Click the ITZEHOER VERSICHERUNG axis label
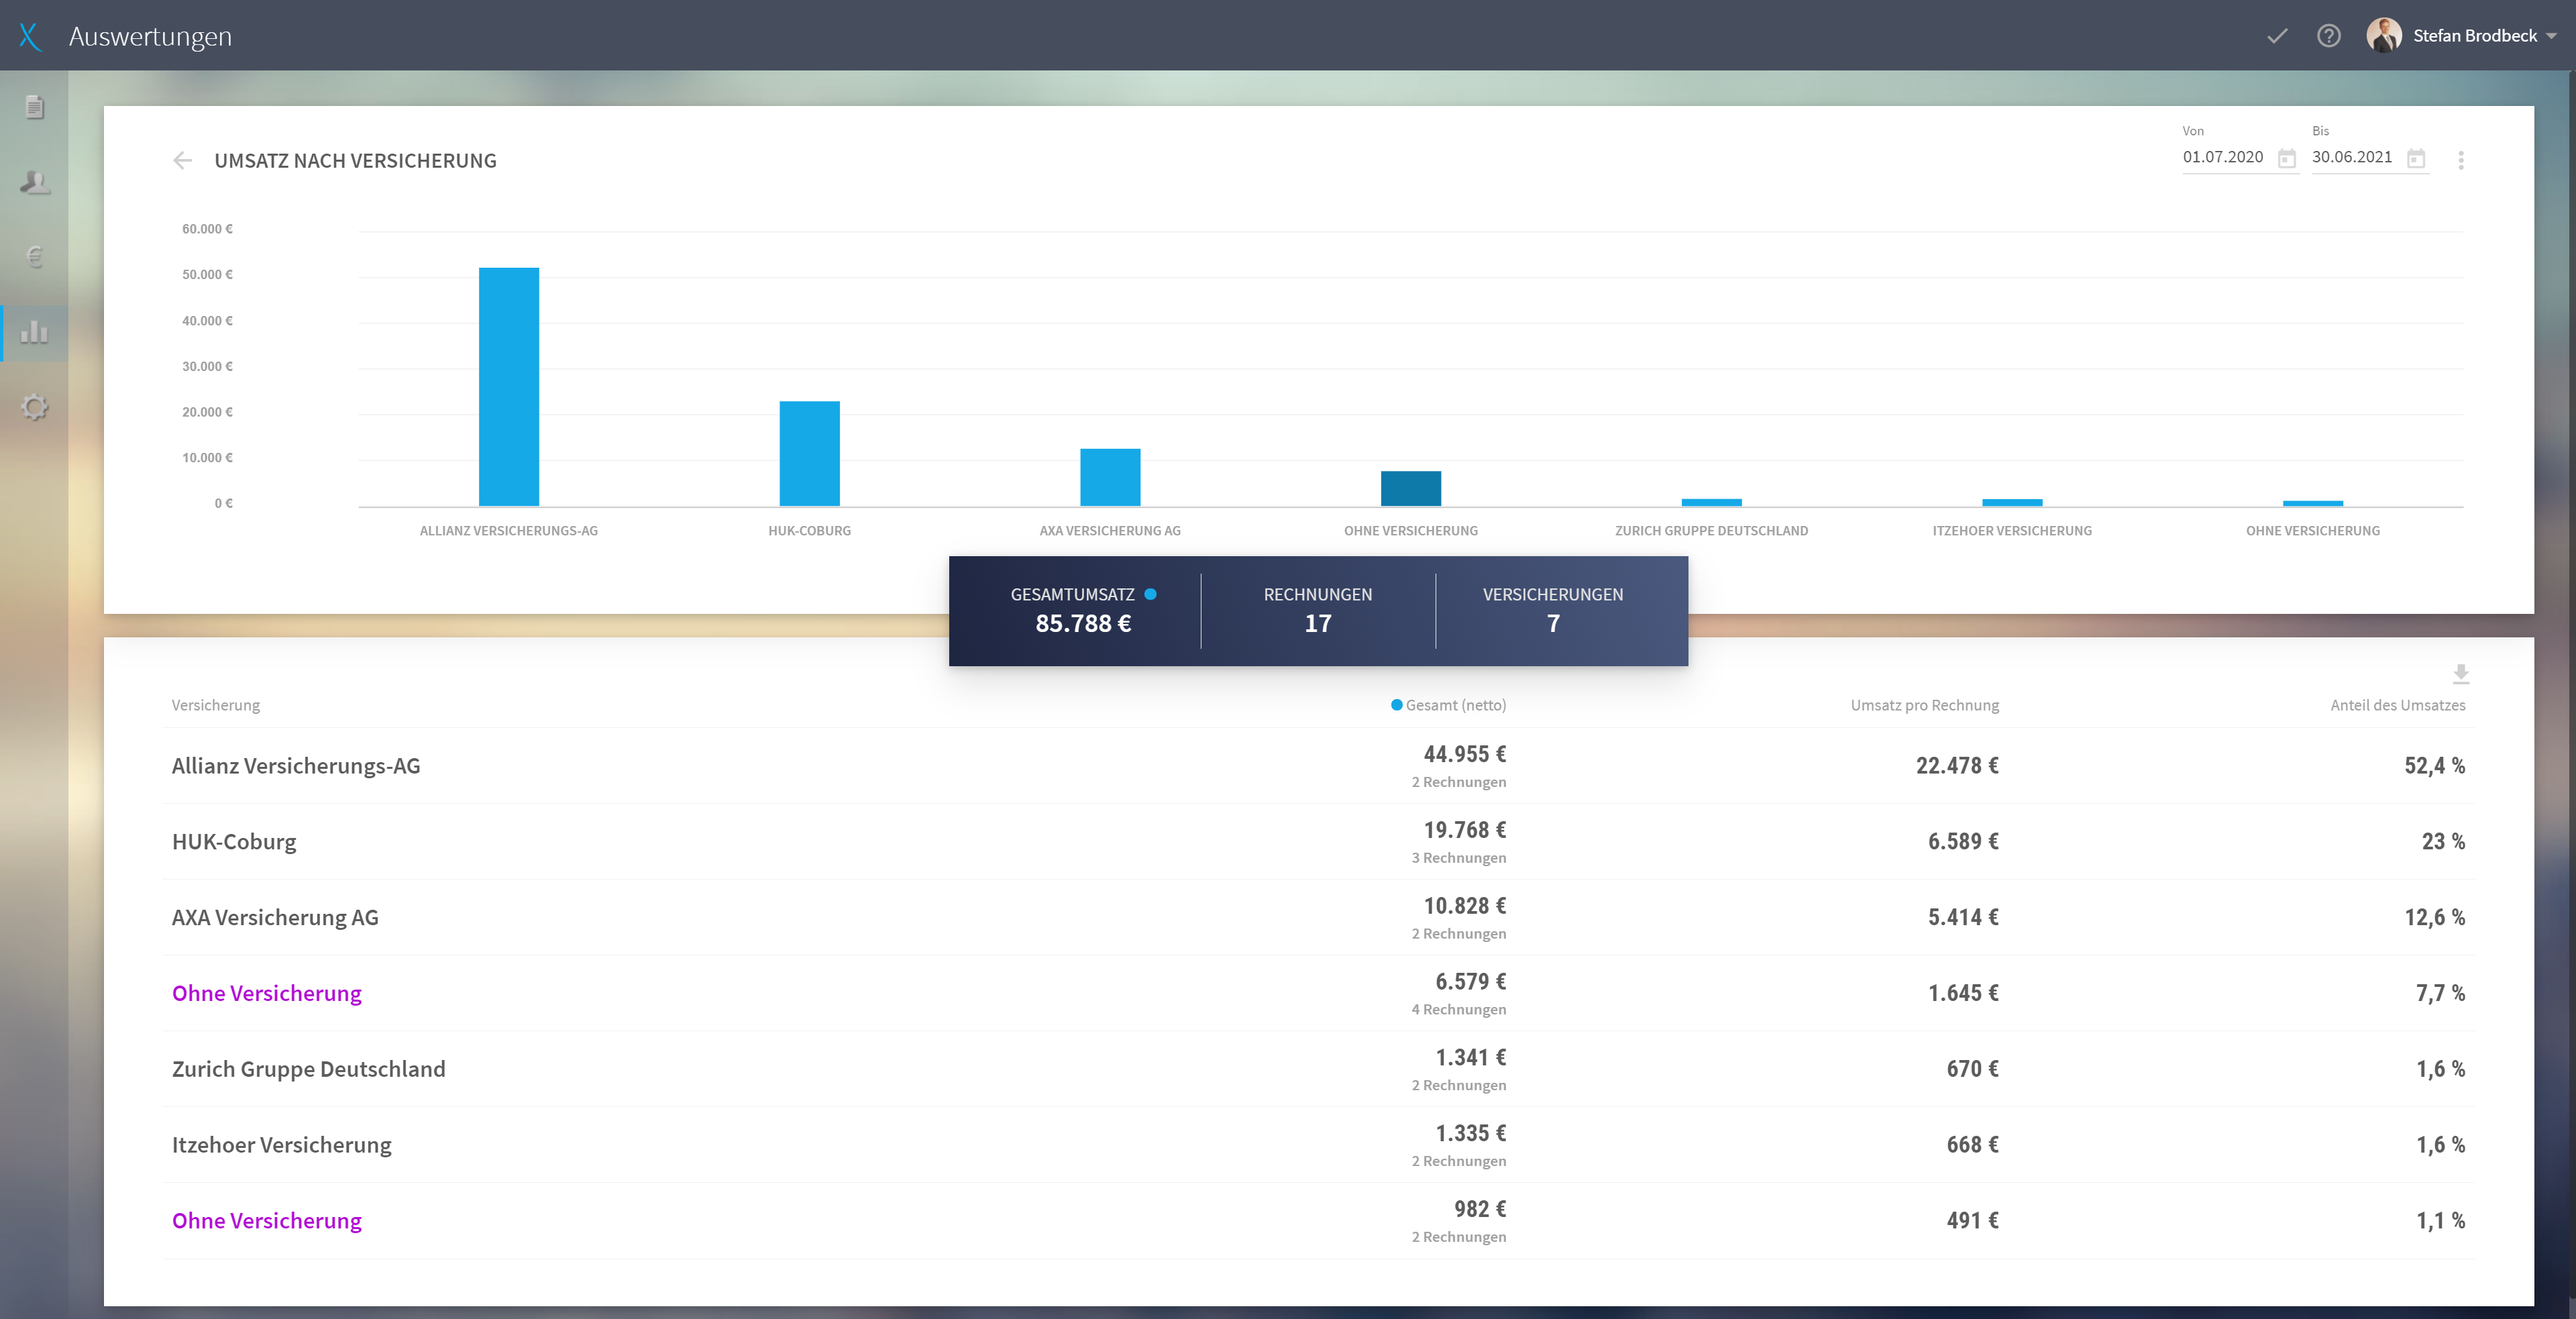The height and width of the screenshot is (1319, 2576). point(2012,531)
